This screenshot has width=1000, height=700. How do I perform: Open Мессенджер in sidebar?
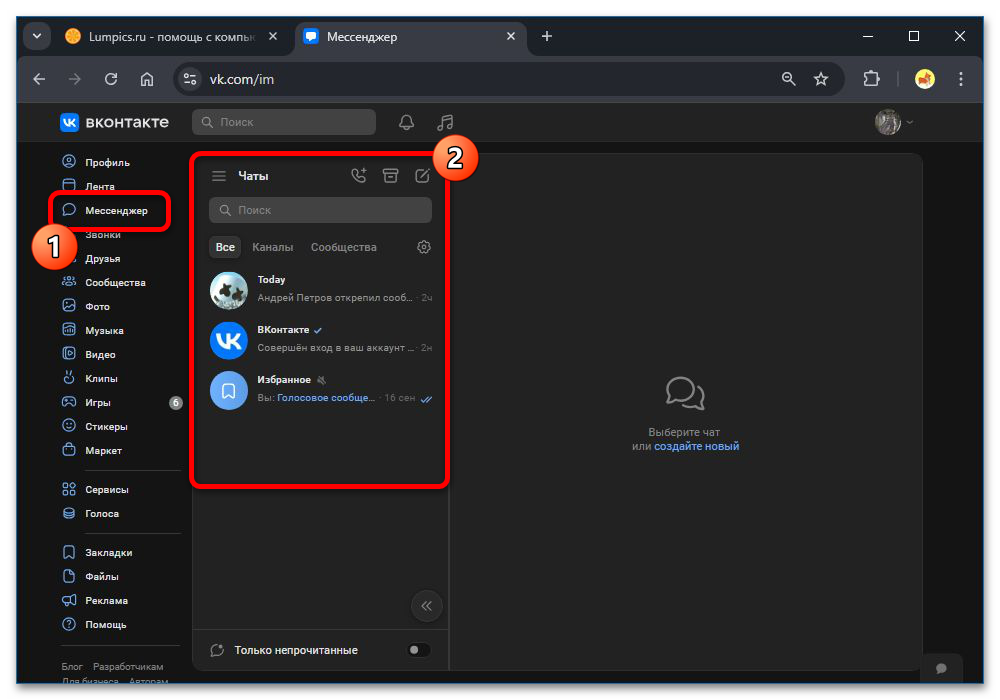coord(116,210)
